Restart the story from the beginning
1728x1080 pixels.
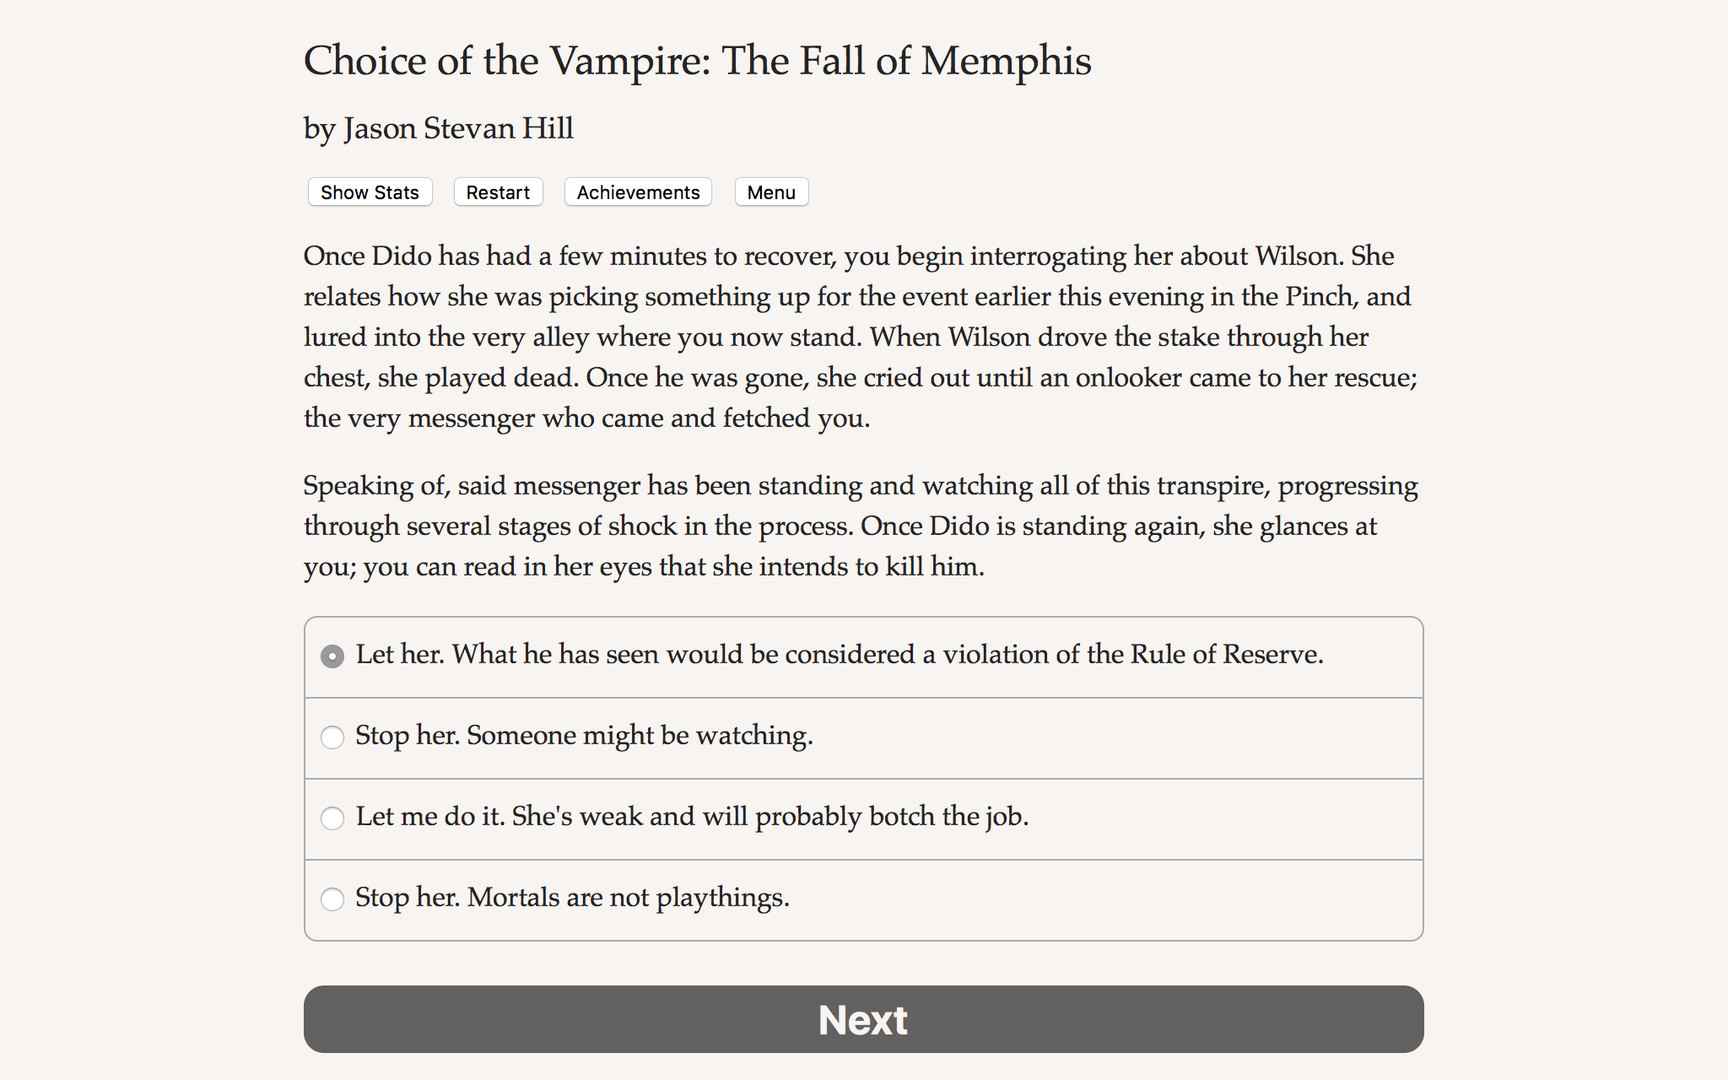(497, 192)
